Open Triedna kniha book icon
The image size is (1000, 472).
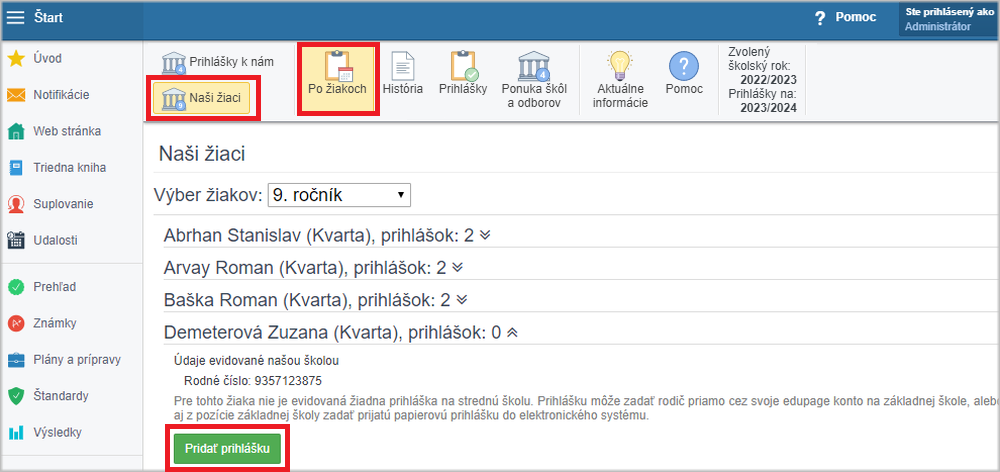tap(15, 168)
